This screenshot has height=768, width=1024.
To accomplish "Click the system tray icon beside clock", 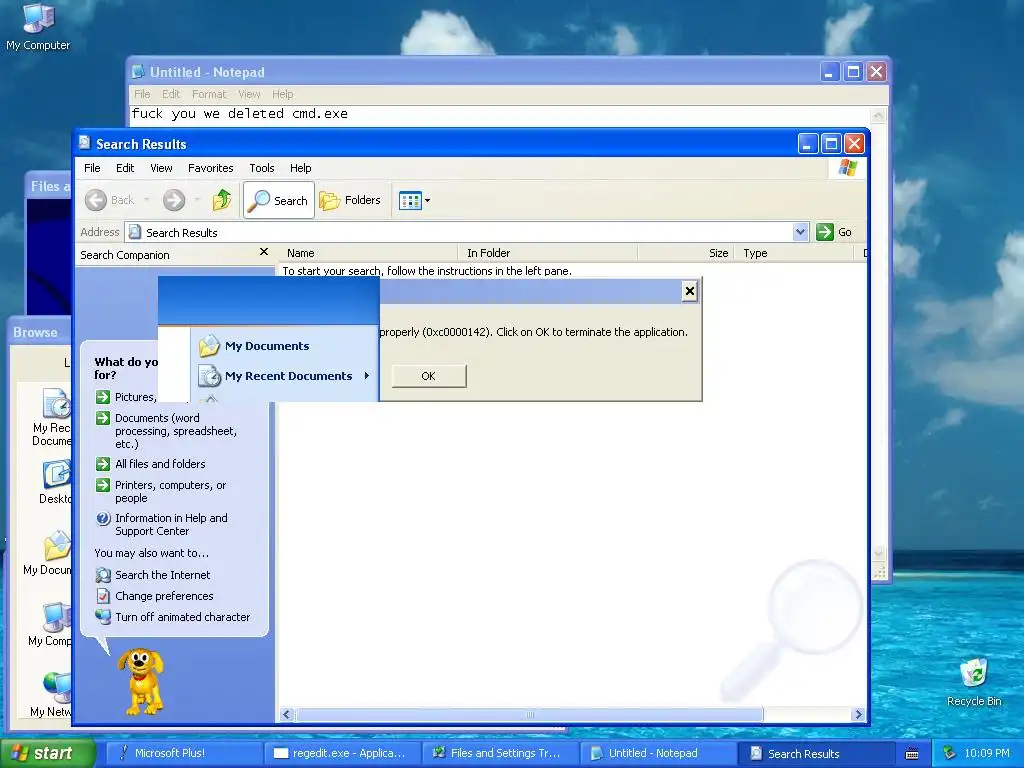I will [949, 753].
